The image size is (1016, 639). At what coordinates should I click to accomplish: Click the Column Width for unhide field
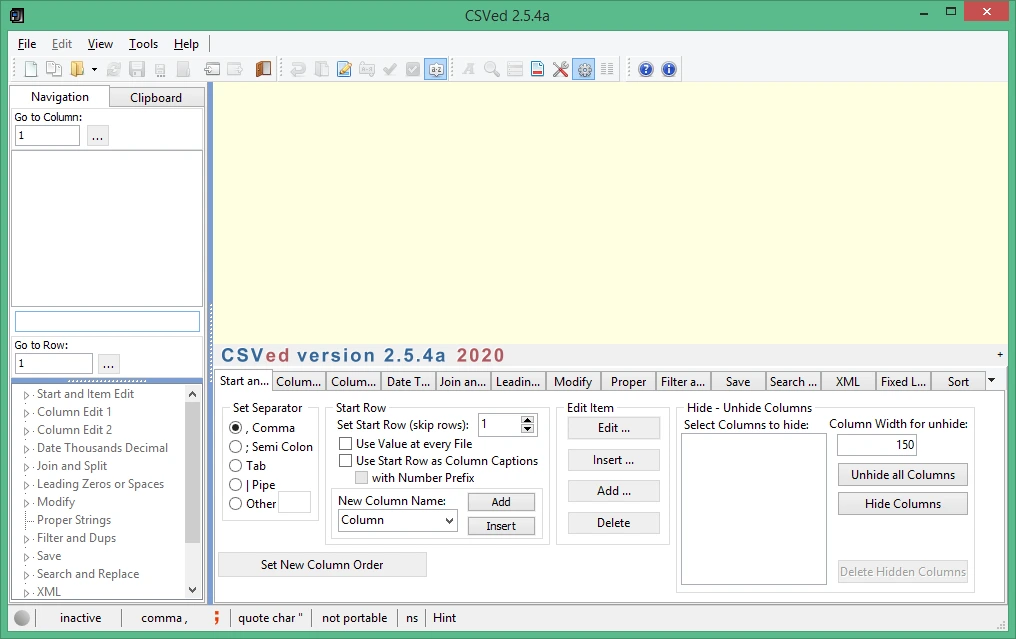[877, 445]
